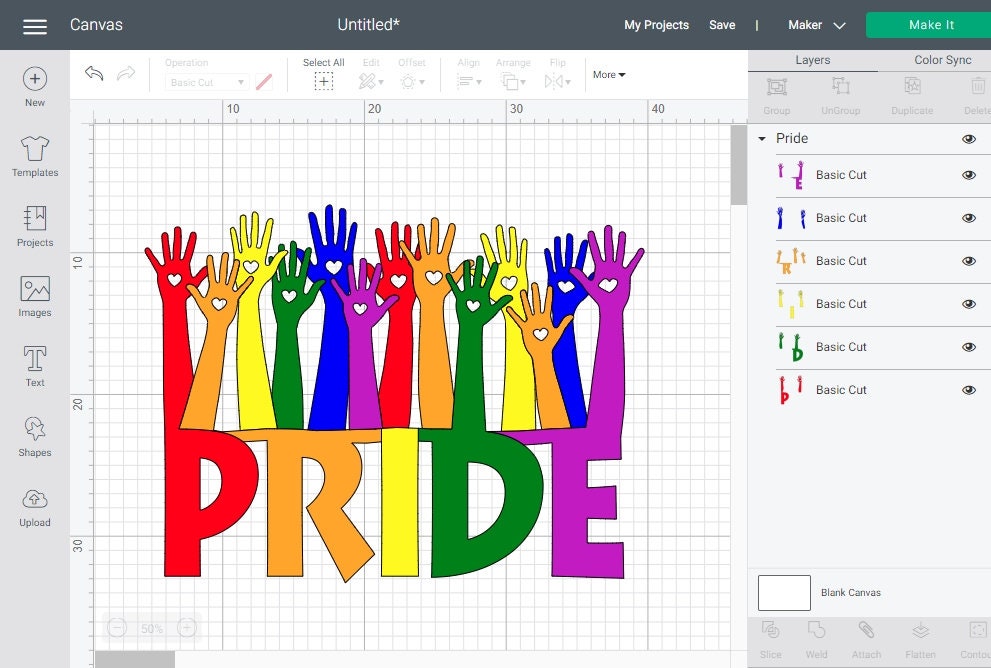The height and width of the screenshot is (668, 991).
Task: Open the Operation dropdown
Action: click(x=205, y=83)
